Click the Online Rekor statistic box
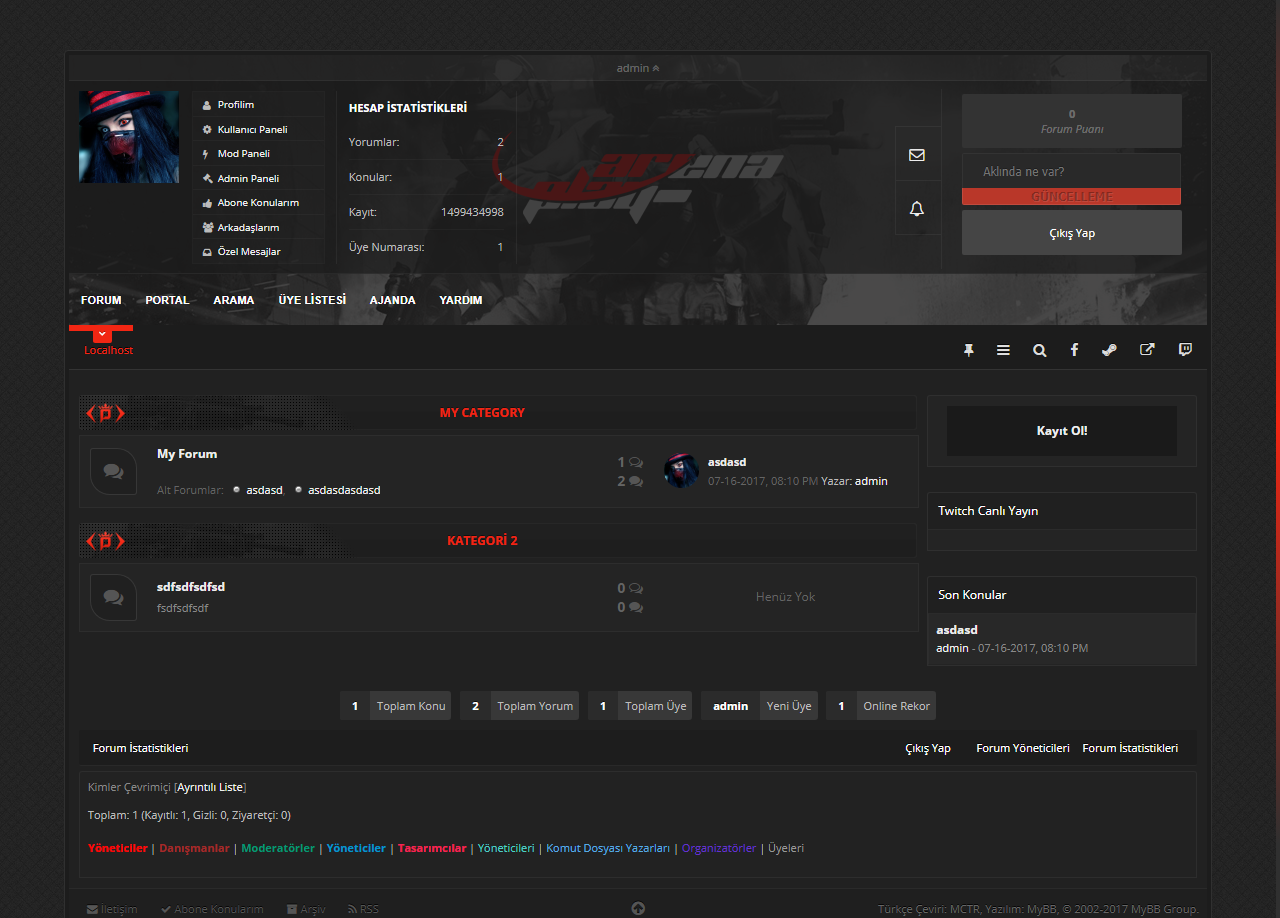This screenshot has height=918, width=1280. [x=881, y=706]
